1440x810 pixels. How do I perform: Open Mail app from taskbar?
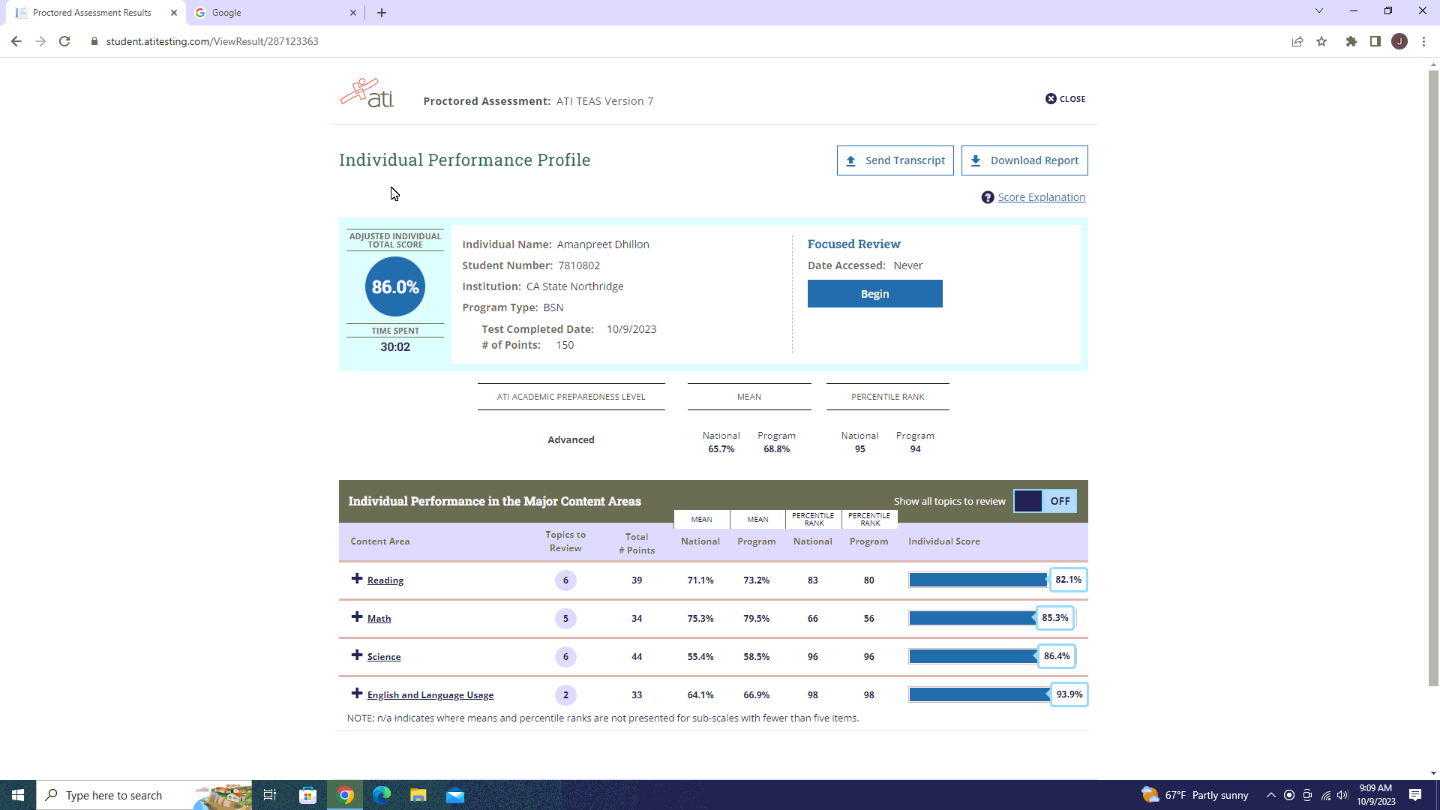point(455,795)
